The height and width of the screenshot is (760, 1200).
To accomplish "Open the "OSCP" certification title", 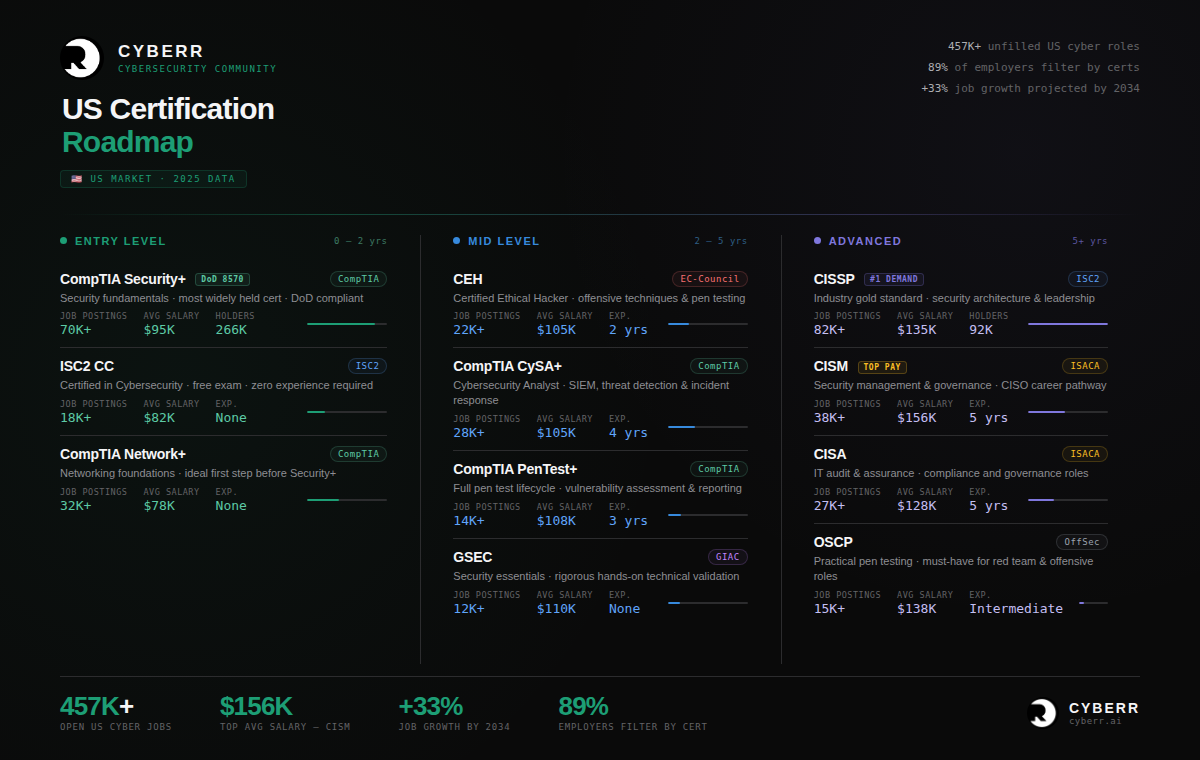I will coord(834,542).
